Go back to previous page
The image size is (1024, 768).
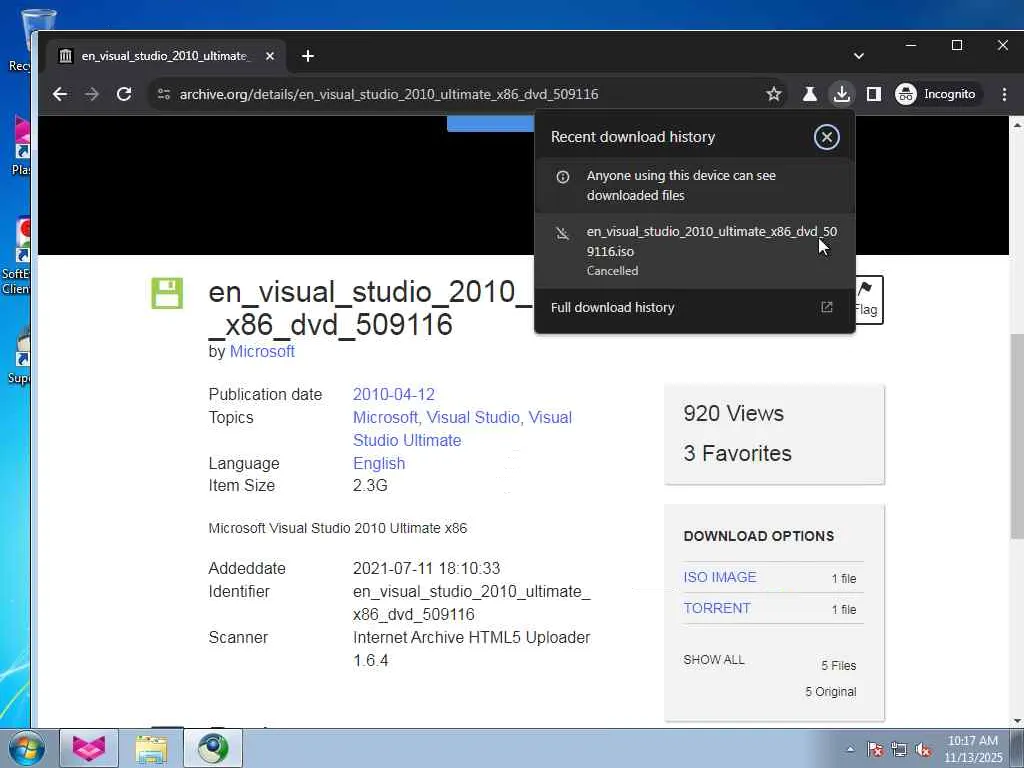tap(60, 94)
